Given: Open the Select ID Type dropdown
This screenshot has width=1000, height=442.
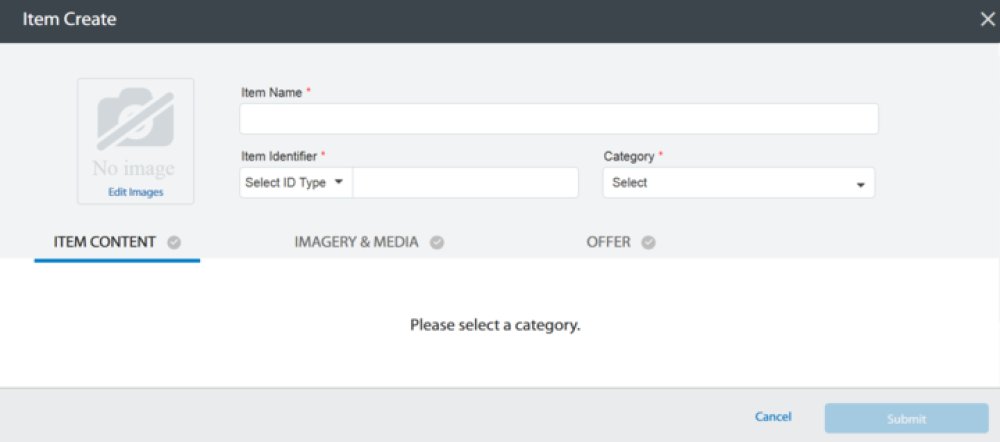Looking at the screenshot, I should [296, 182].
